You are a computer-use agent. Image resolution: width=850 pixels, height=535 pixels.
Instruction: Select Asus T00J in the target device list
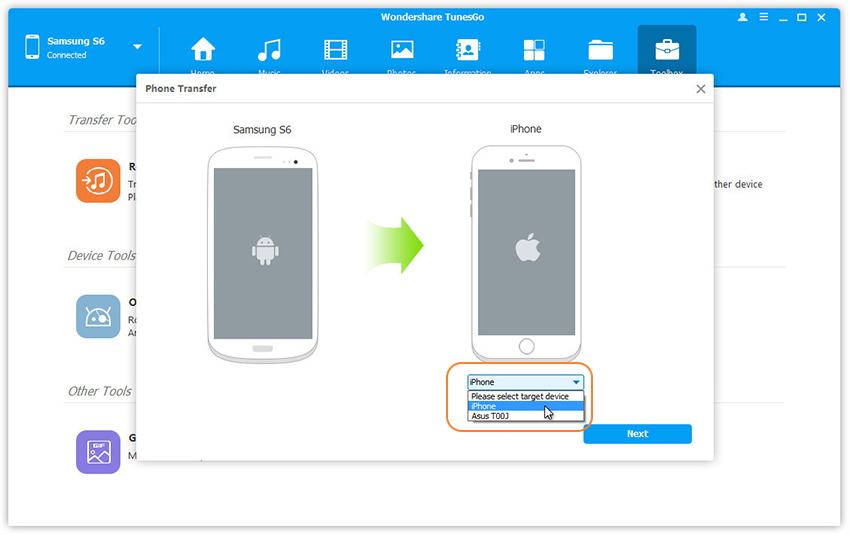point(525,416)
